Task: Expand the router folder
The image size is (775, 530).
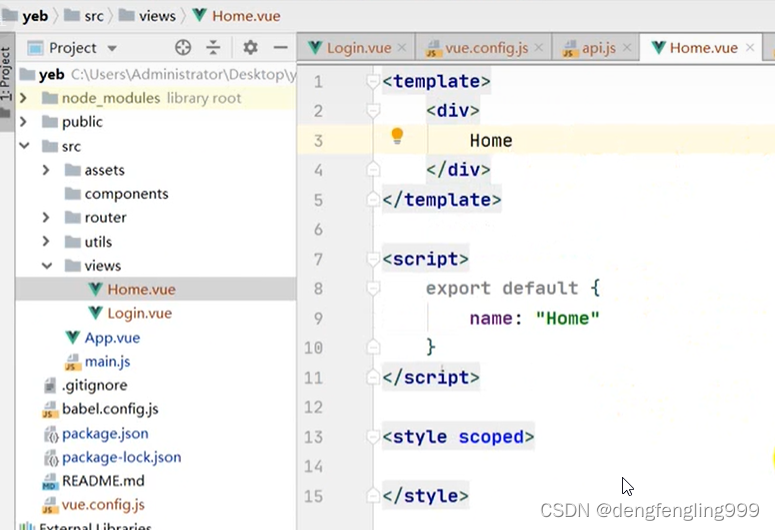Action: tap(46, 218)
